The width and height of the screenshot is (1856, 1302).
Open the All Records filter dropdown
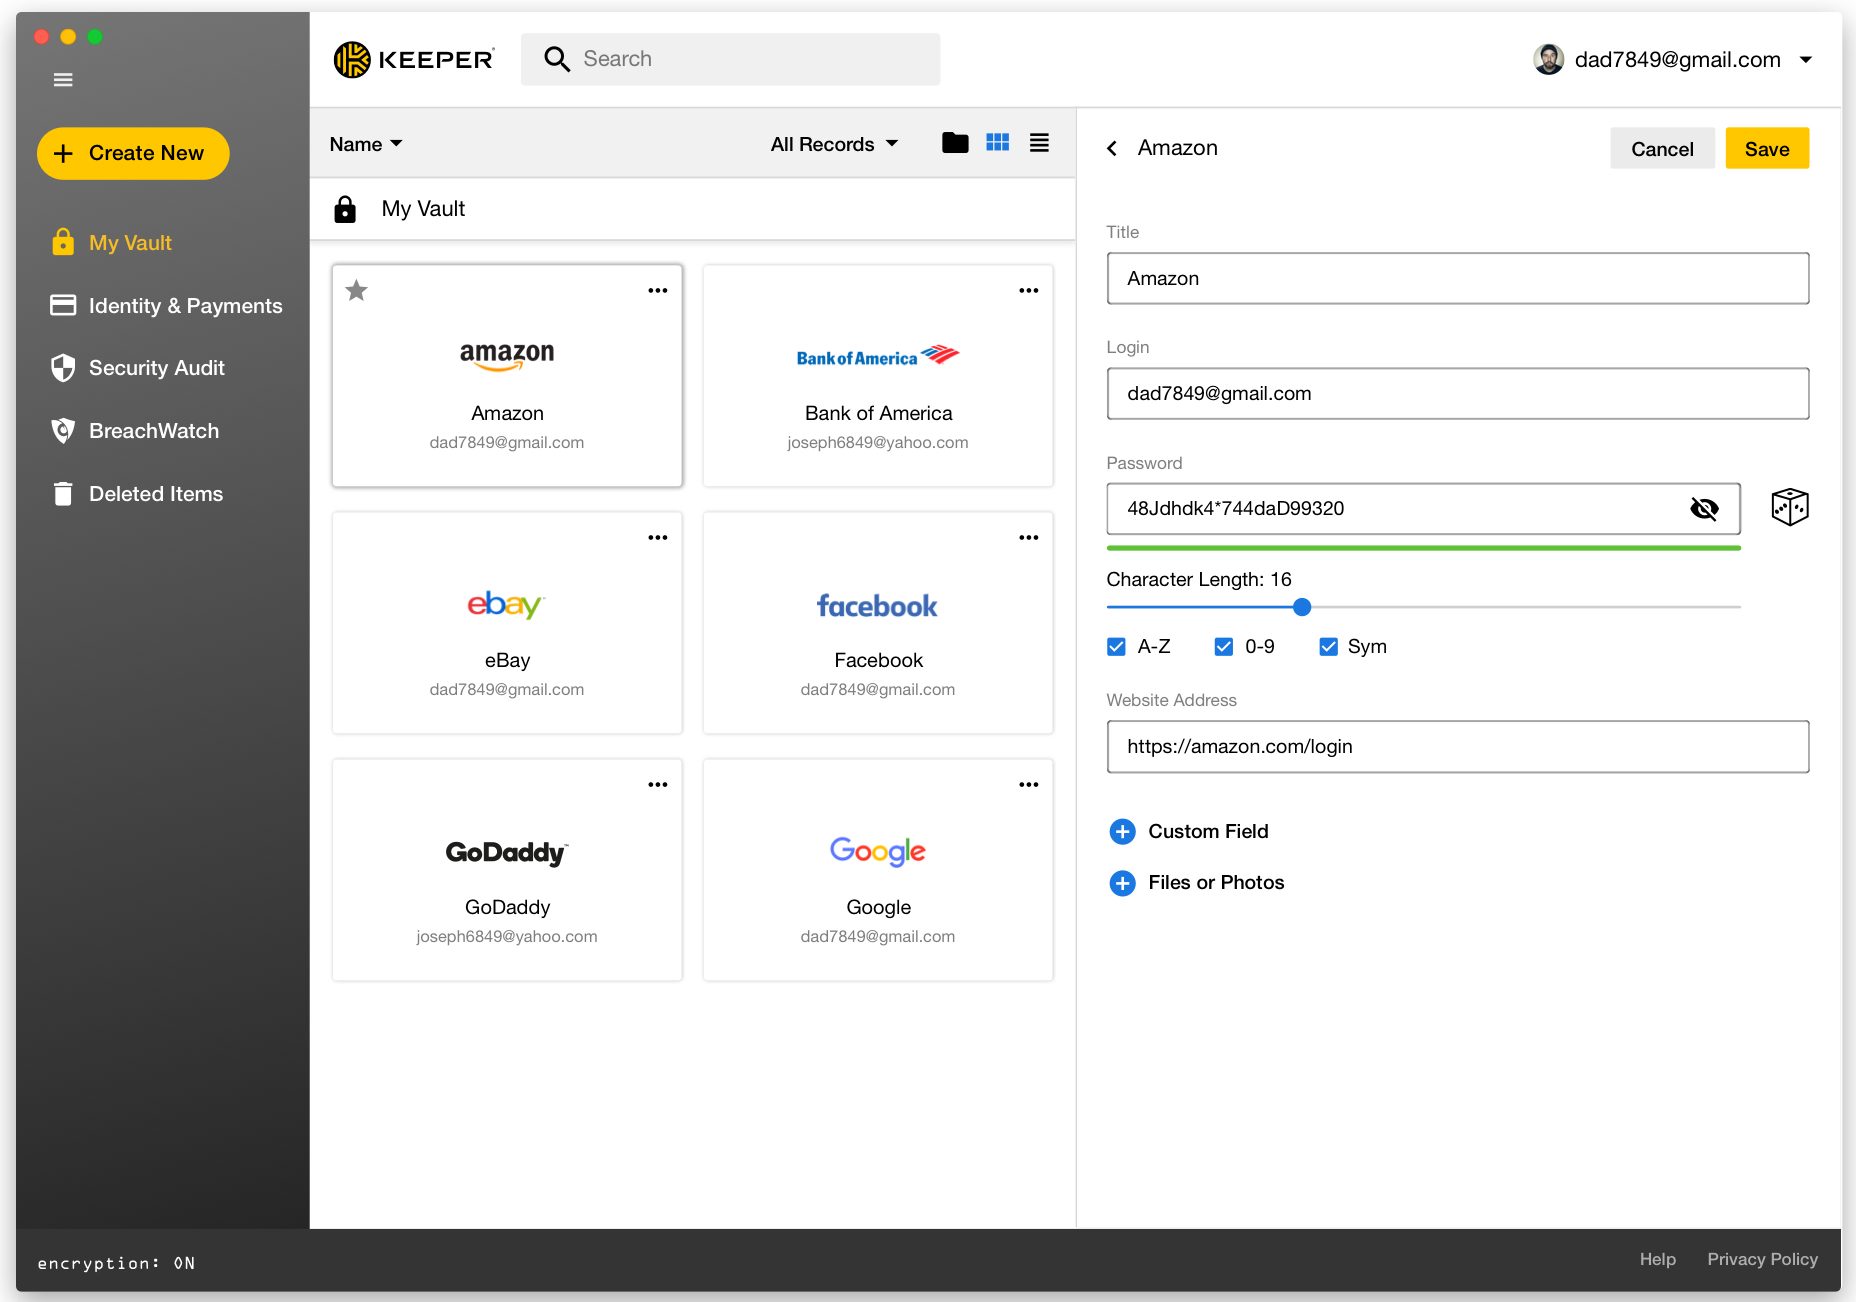(834, 144)
